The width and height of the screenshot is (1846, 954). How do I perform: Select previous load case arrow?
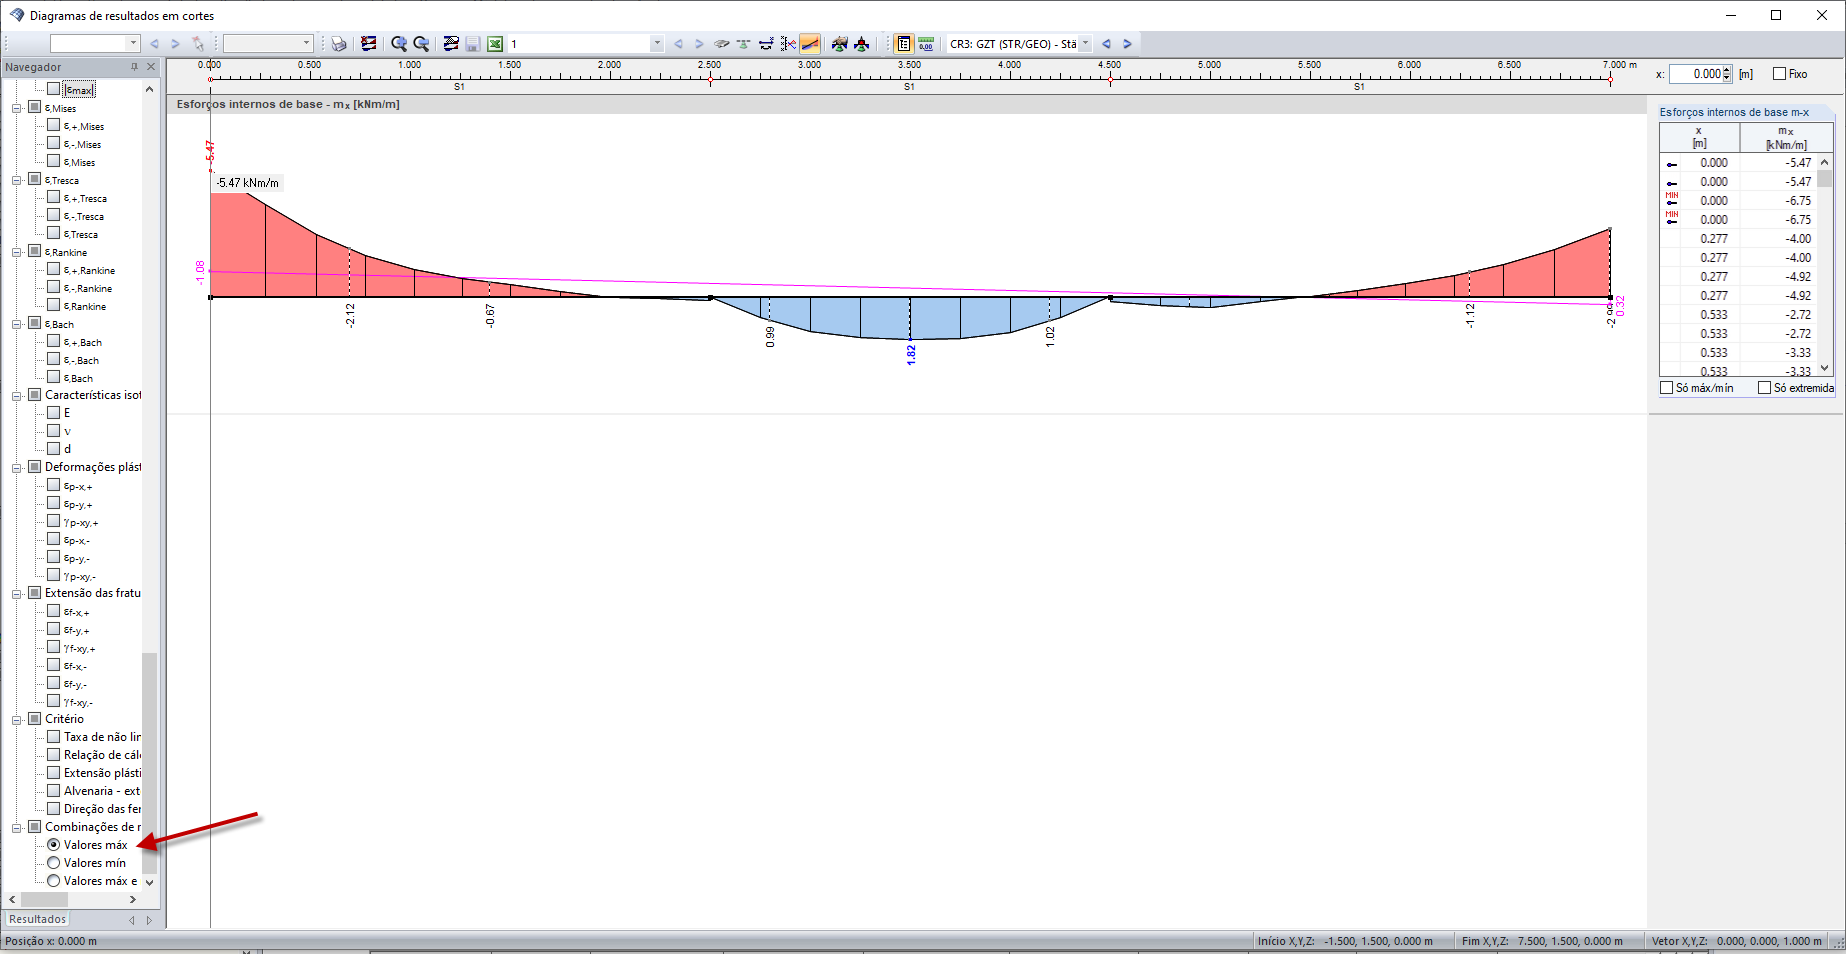point(1106,44)
